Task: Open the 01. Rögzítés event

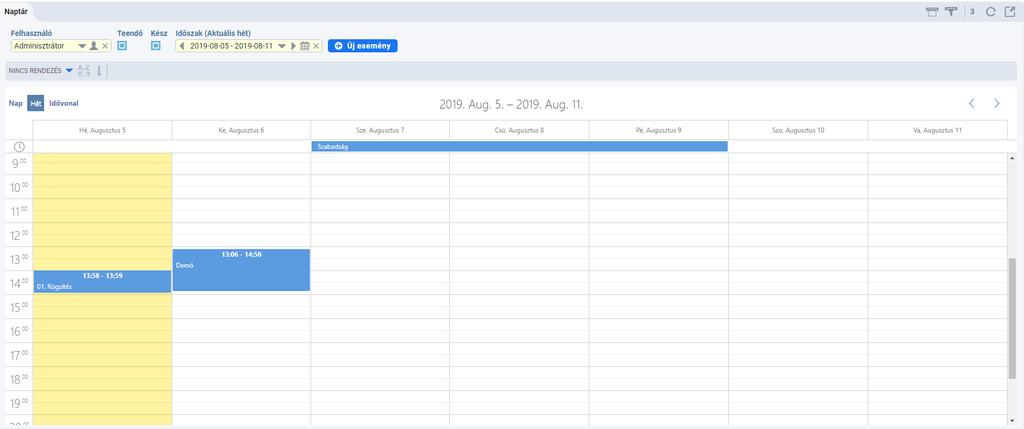Action: [102, 281]
